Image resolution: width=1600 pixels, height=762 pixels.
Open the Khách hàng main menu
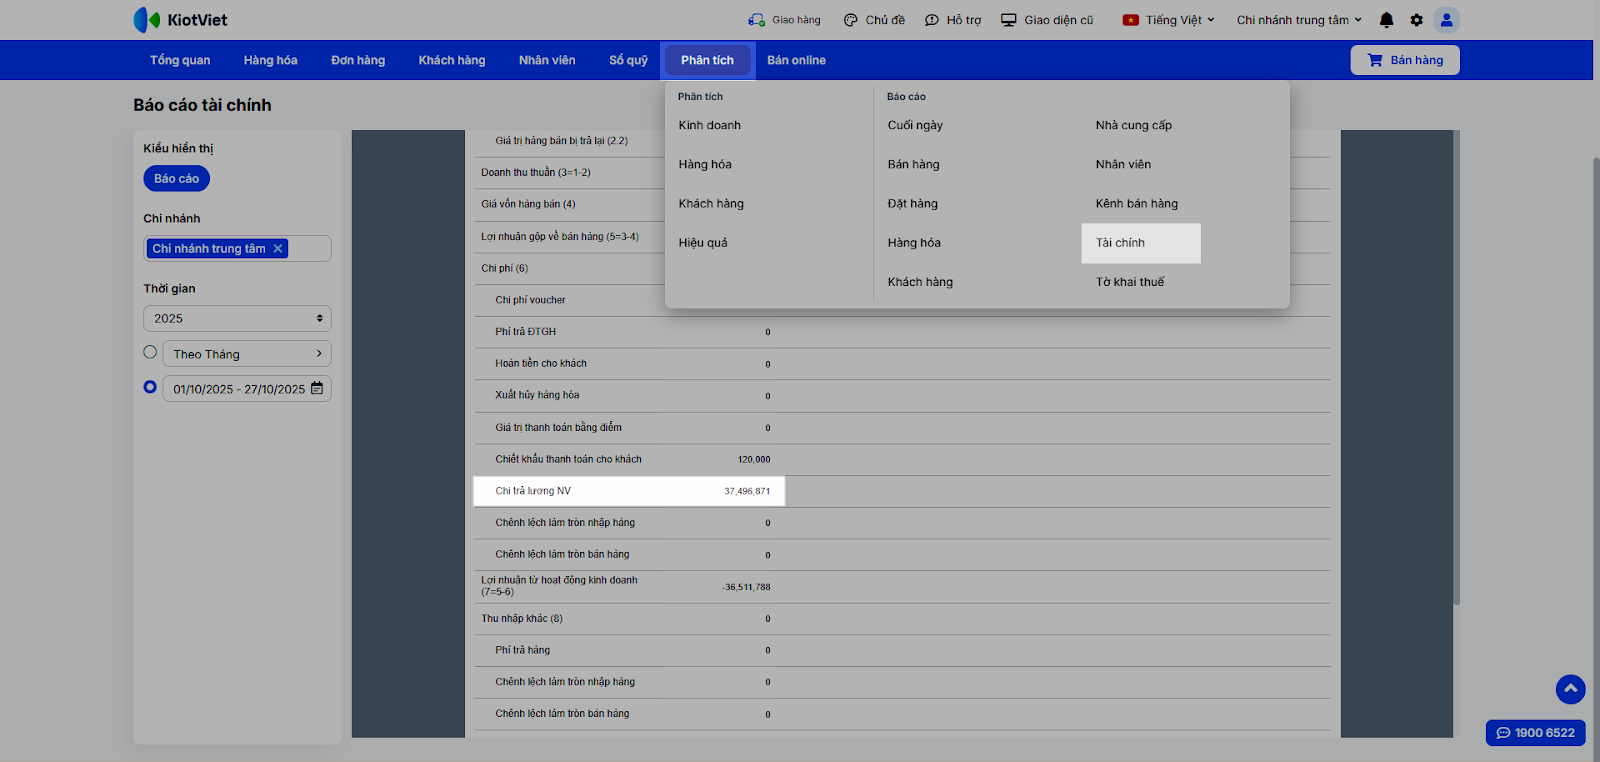coord(452,60)
